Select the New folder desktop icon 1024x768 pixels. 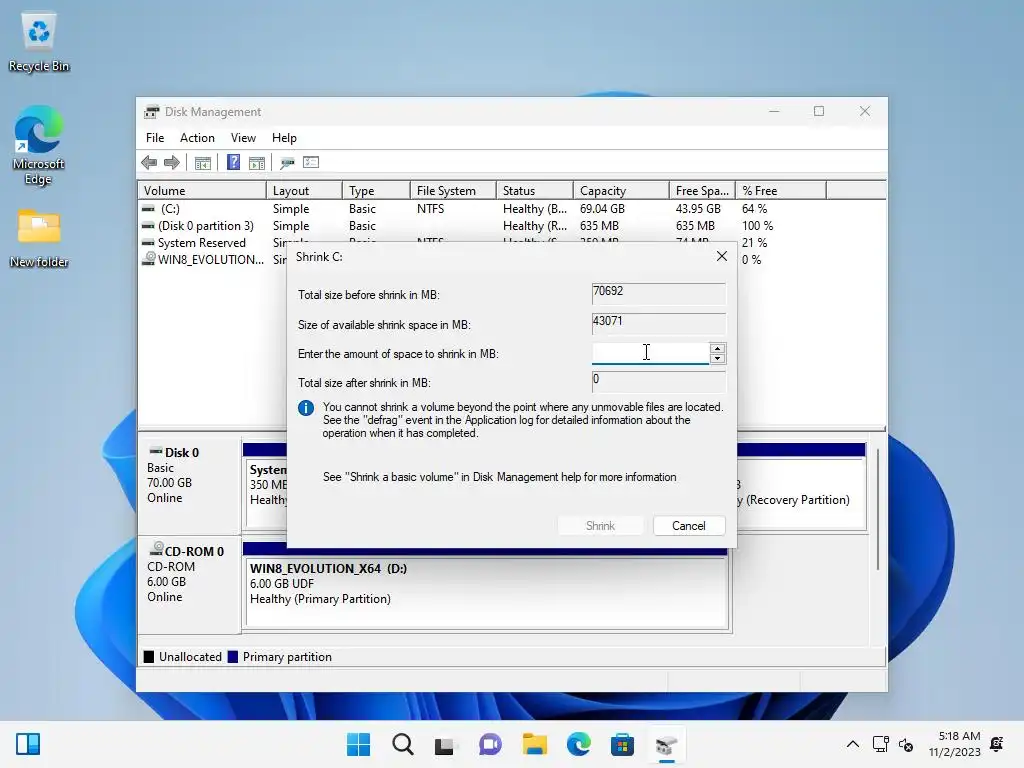39,238
